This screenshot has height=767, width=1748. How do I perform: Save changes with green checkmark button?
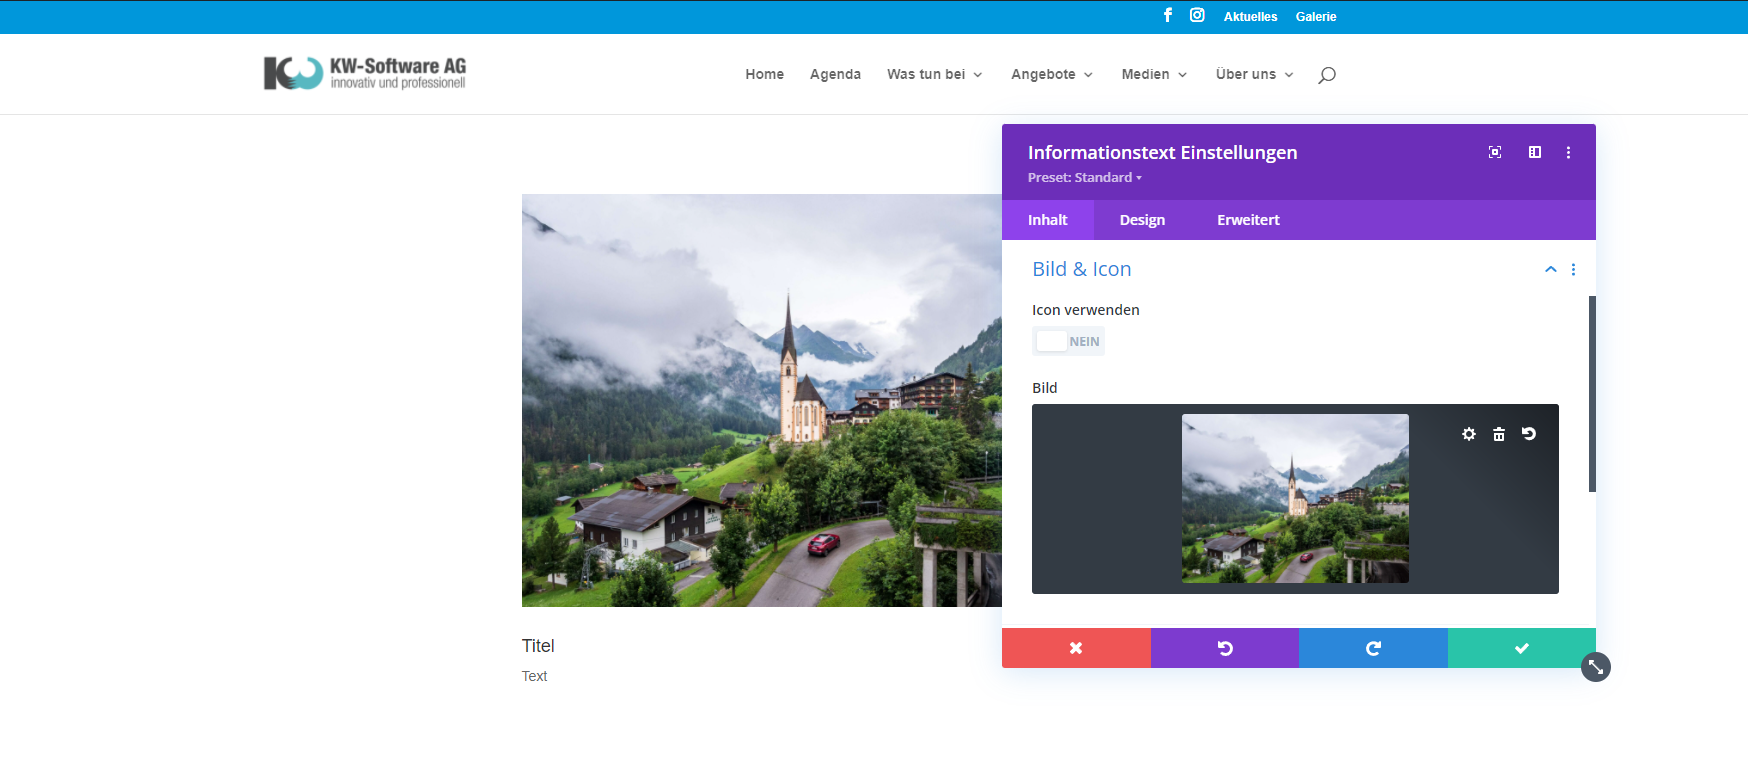[1521, 648]
